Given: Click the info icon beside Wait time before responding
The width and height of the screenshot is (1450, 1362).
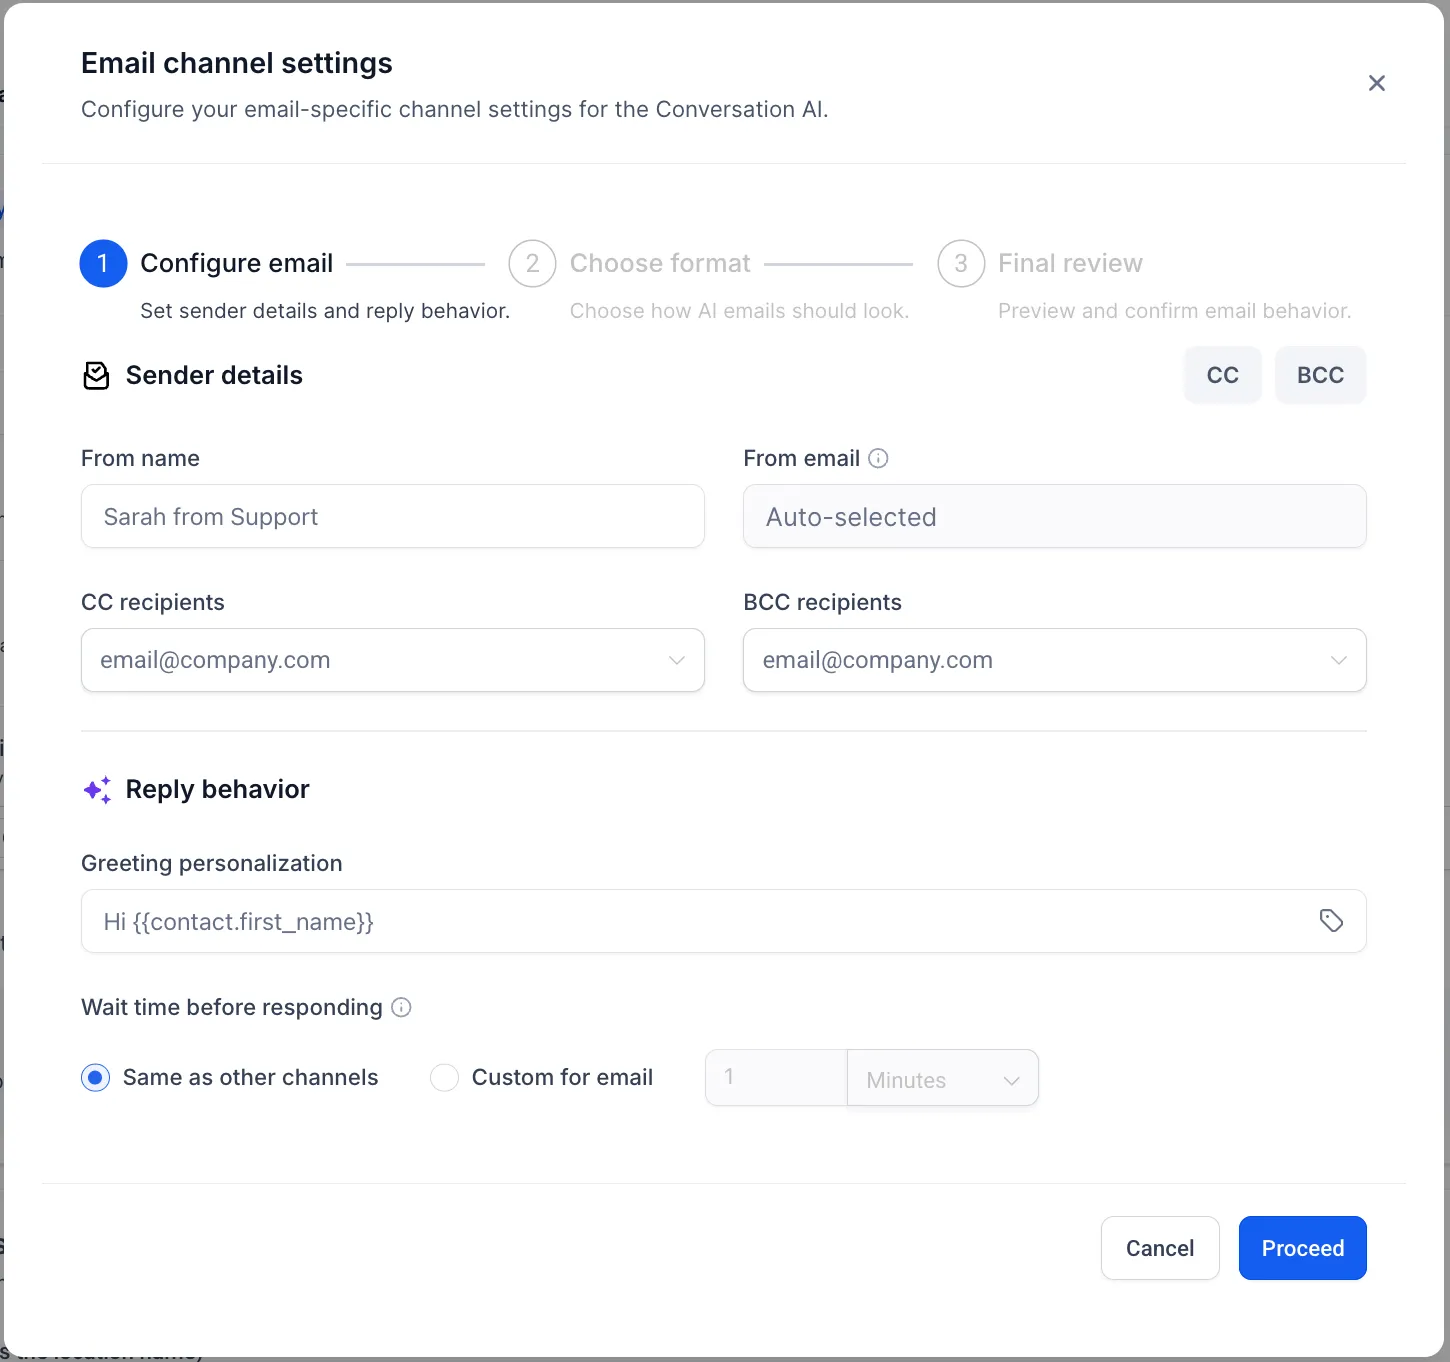Looking at the screenshot, I should point(401,1007).
